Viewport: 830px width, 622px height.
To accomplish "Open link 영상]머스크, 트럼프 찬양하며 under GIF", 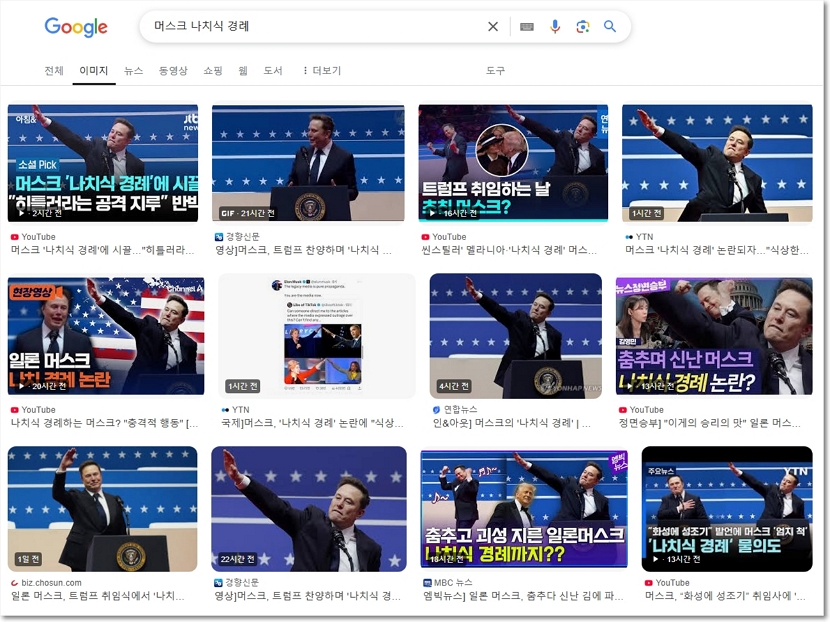I will (303, 250).
